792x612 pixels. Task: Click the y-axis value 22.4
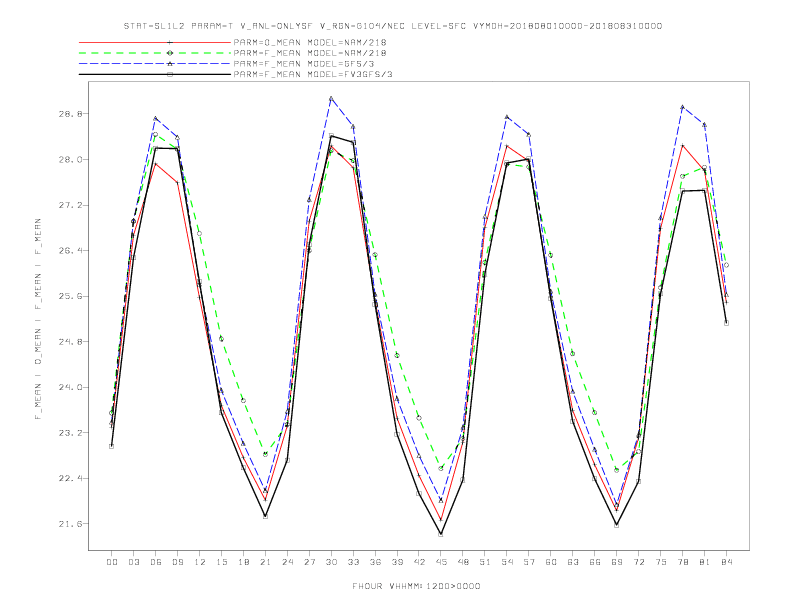[x=70, y=478]
